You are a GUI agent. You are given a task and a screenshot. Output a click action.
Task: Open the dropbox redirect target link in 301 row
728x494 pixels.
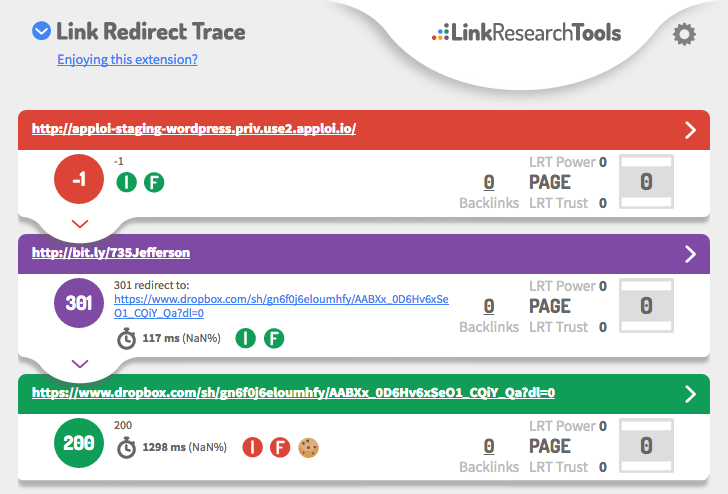(x=281, y=306)
